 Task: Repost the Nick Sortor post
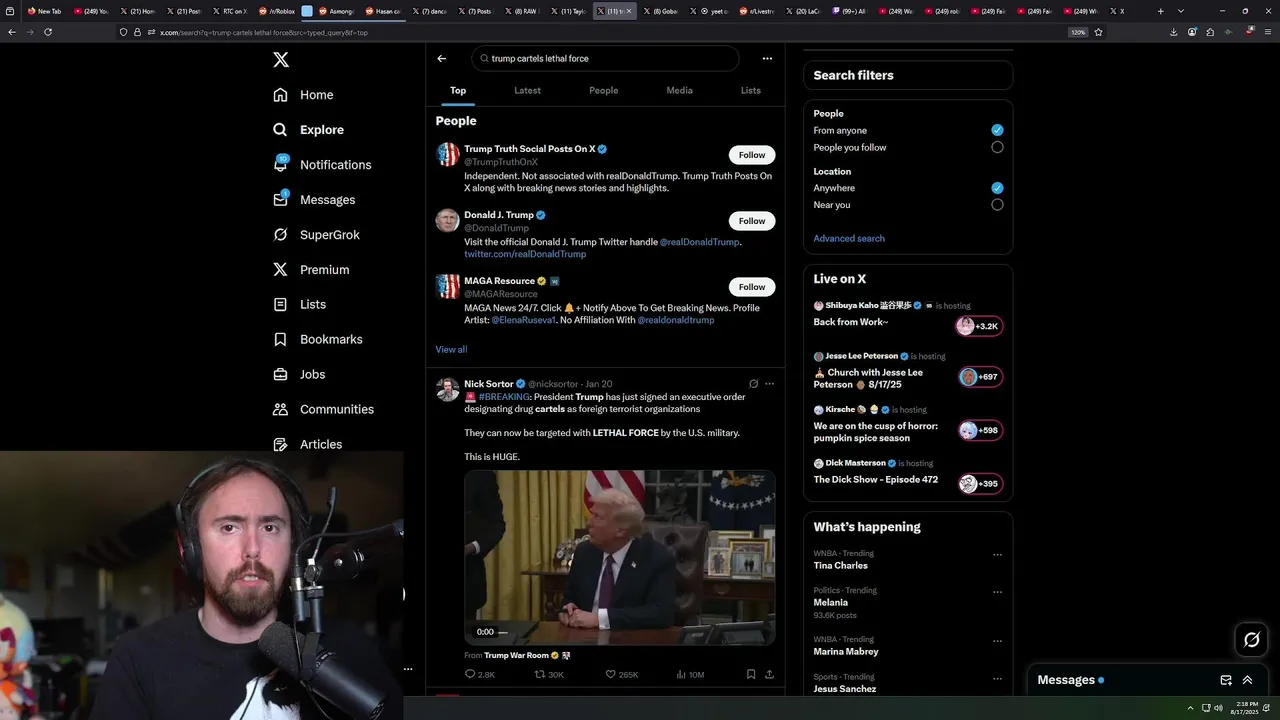[x=550, y=675]
